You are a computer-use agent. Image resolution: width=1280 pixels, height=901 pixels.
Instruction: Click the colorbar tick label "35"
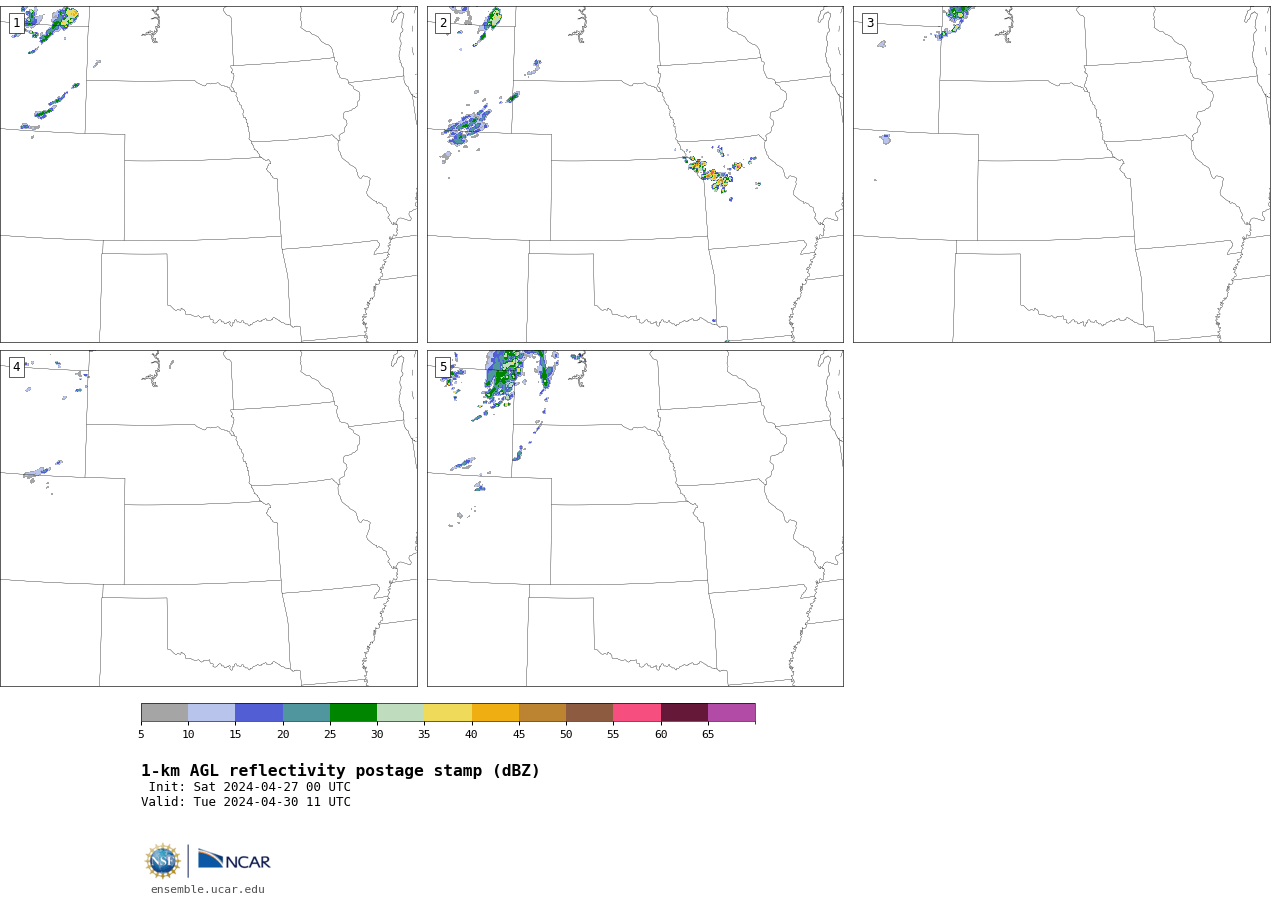coord(424,735)
